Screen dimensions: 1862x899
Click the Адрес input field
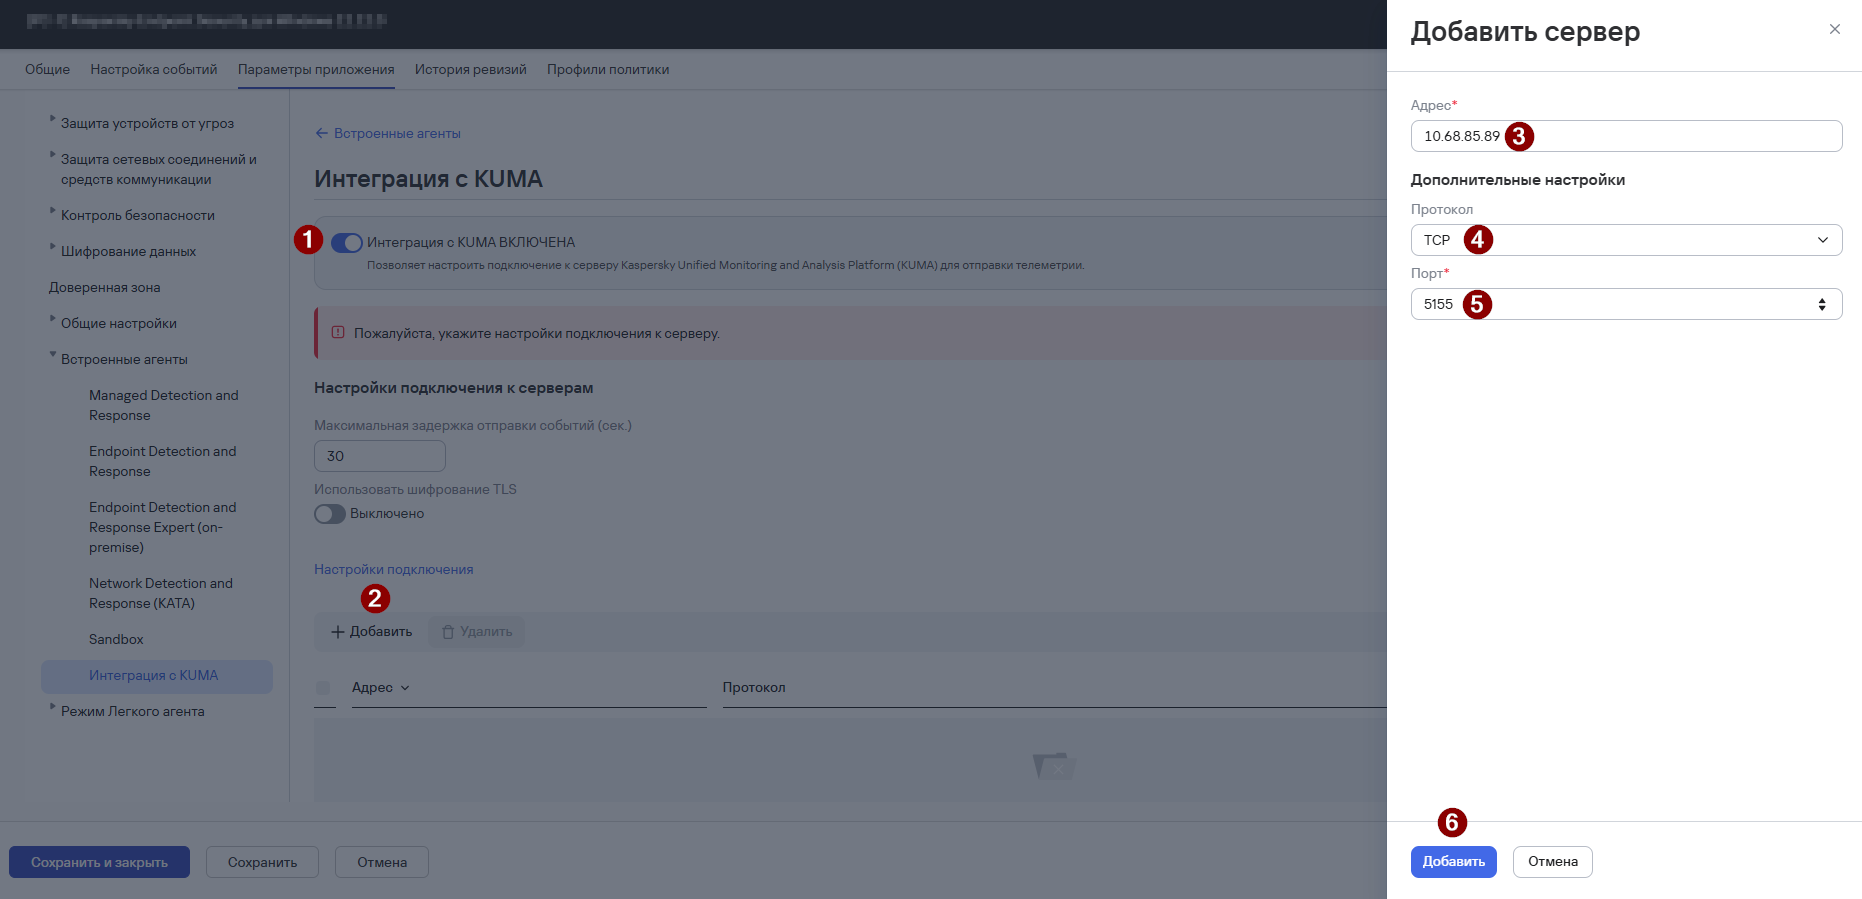(1626, 136)
